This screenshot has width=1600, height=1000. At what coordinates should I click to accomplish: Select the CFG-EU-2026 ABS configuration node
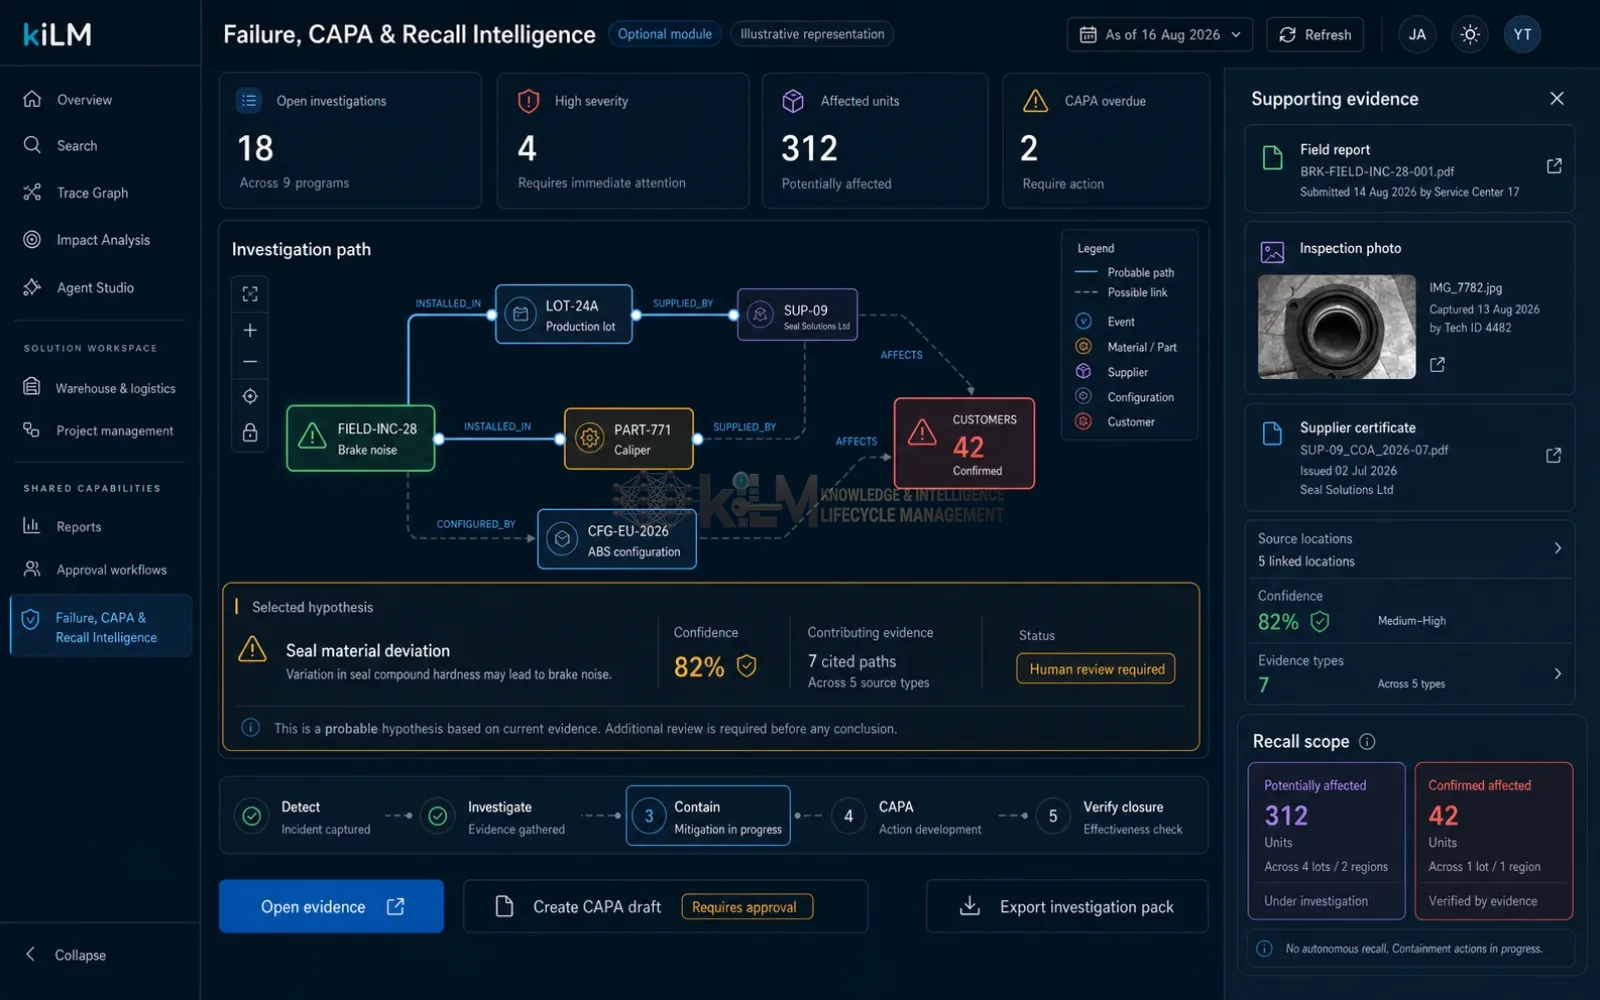click(x=617, y=540)
